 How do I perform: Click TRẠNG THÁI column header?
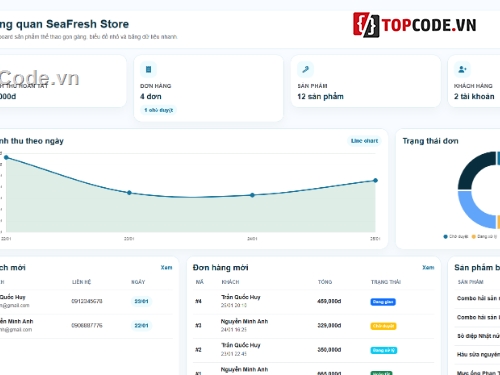386,282
